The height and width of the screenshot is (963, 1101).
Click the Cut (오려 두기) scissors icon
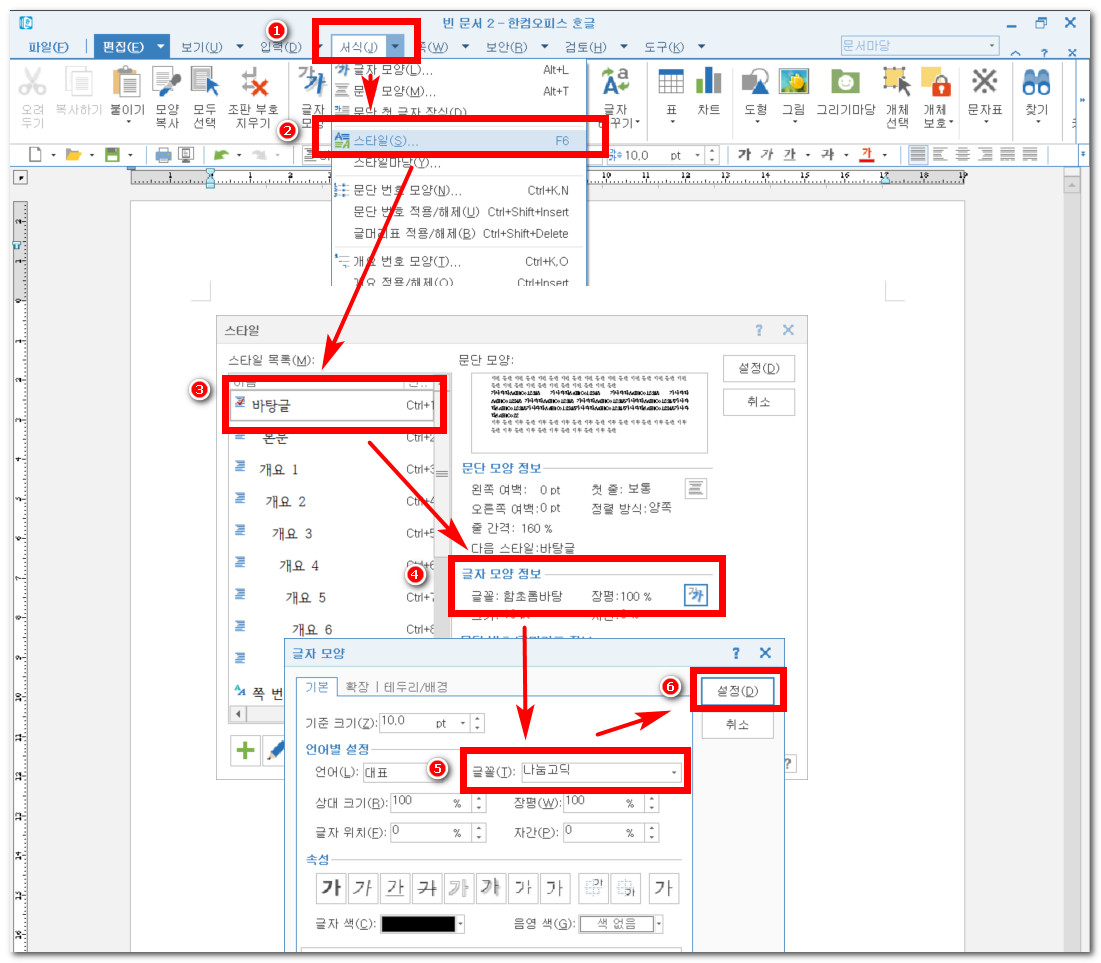(x=32, y=83)
